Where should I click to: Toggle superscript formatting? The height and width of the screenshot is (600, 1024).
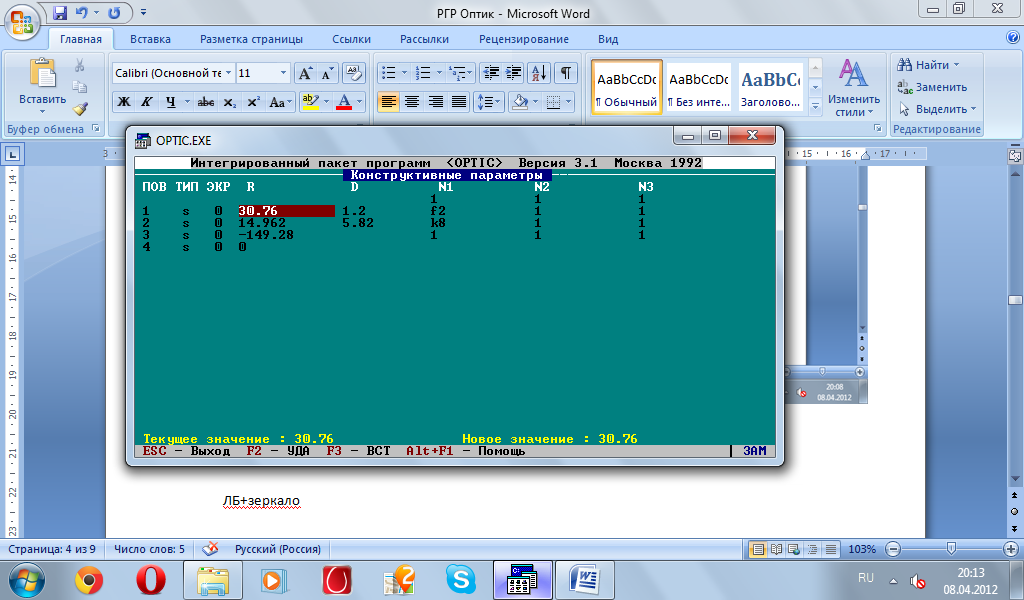click(x=253, y=102)
